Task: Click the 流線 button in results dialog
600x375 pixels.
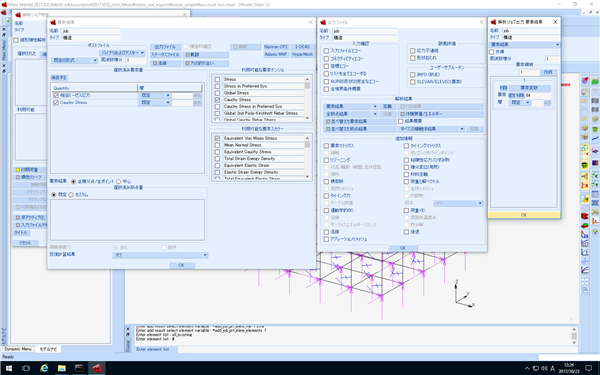Action: (166, 63)
